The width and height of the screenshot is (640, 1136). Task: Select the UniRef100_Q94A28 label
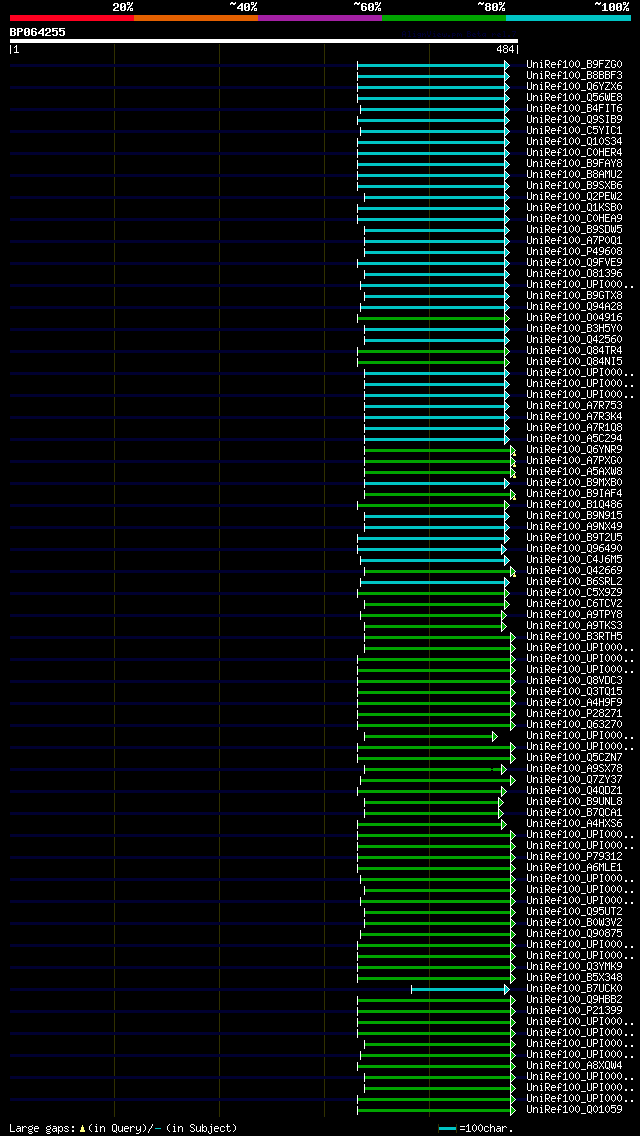pos(574,306)
